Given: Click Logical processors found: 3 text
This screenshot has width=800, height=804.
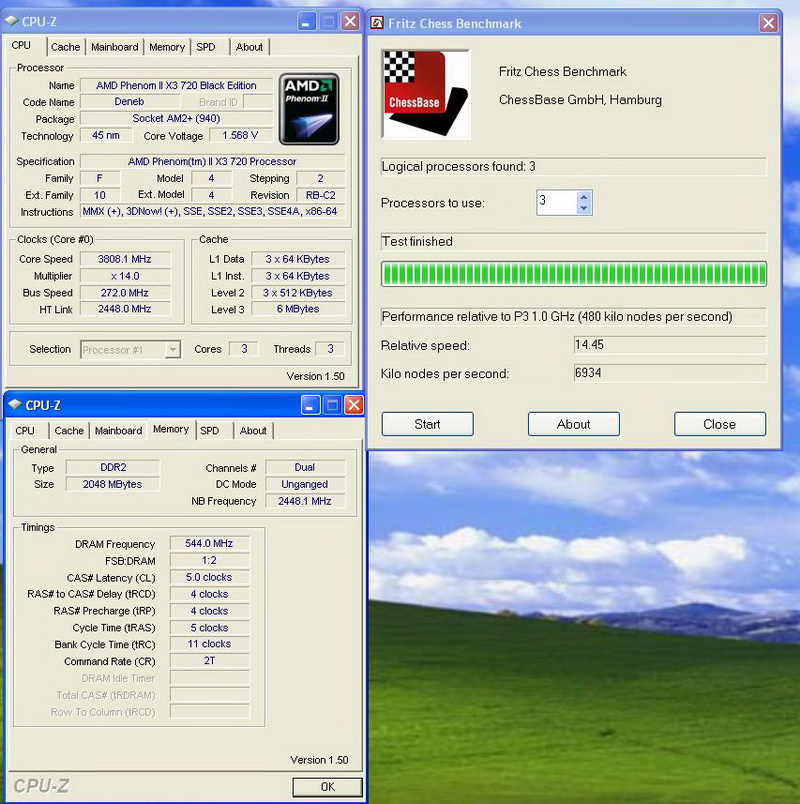Looking at the screenshot, I should coord(458,166).
